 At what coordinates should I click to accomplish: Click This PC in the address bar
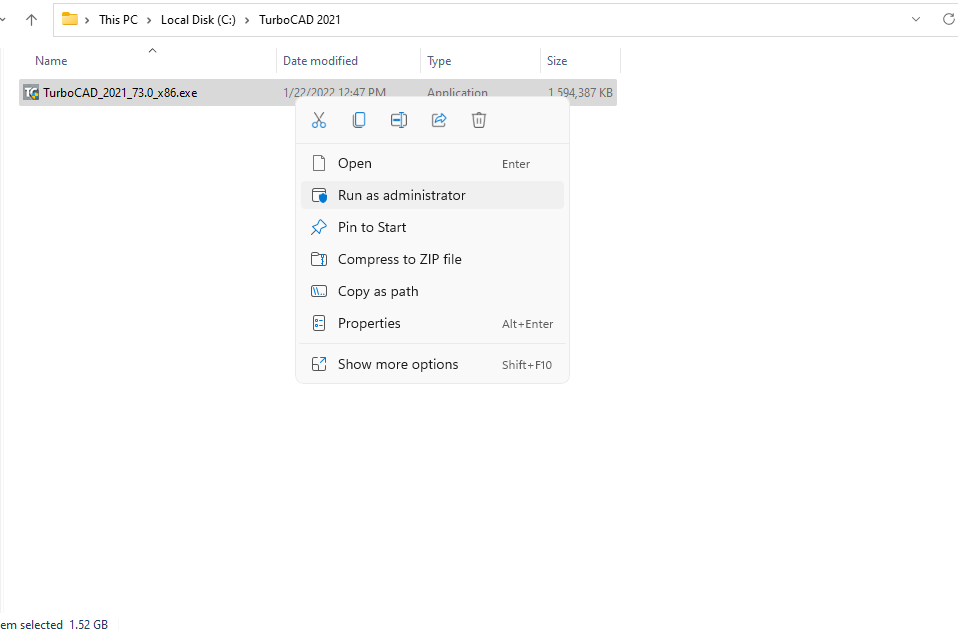click(119, 20)
